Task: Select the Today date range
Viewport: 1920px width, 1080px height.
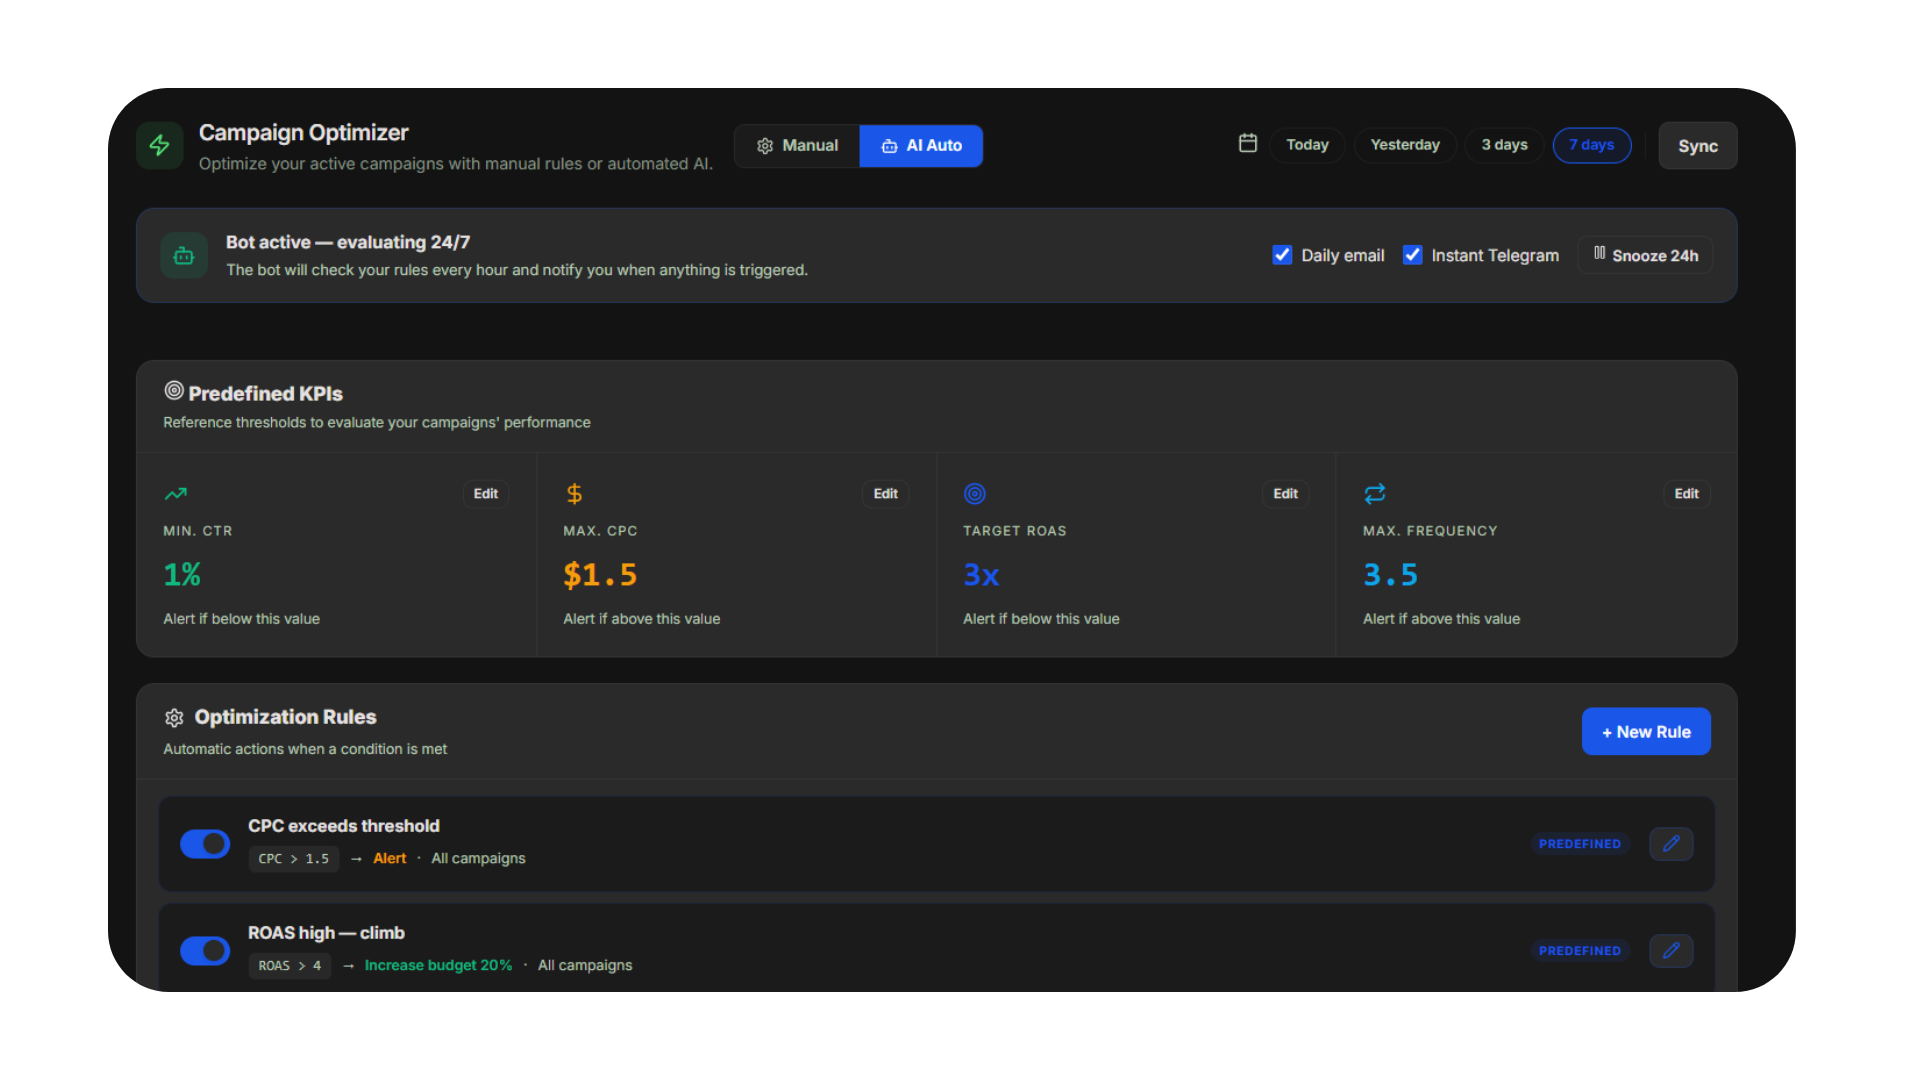Action: [x=1307, y=145]
